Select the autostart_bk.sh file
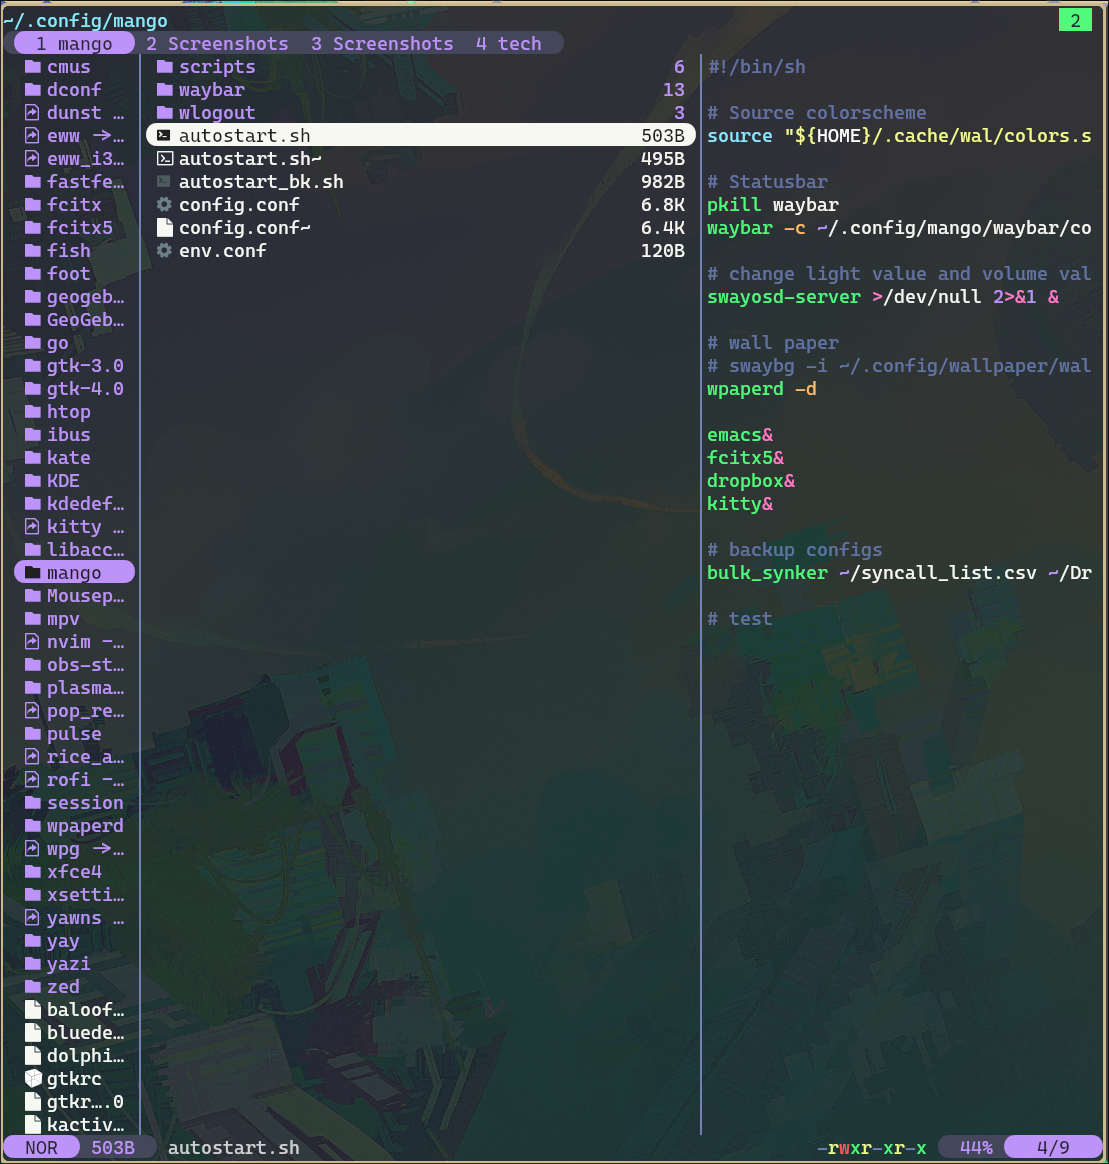 point(260,182)
